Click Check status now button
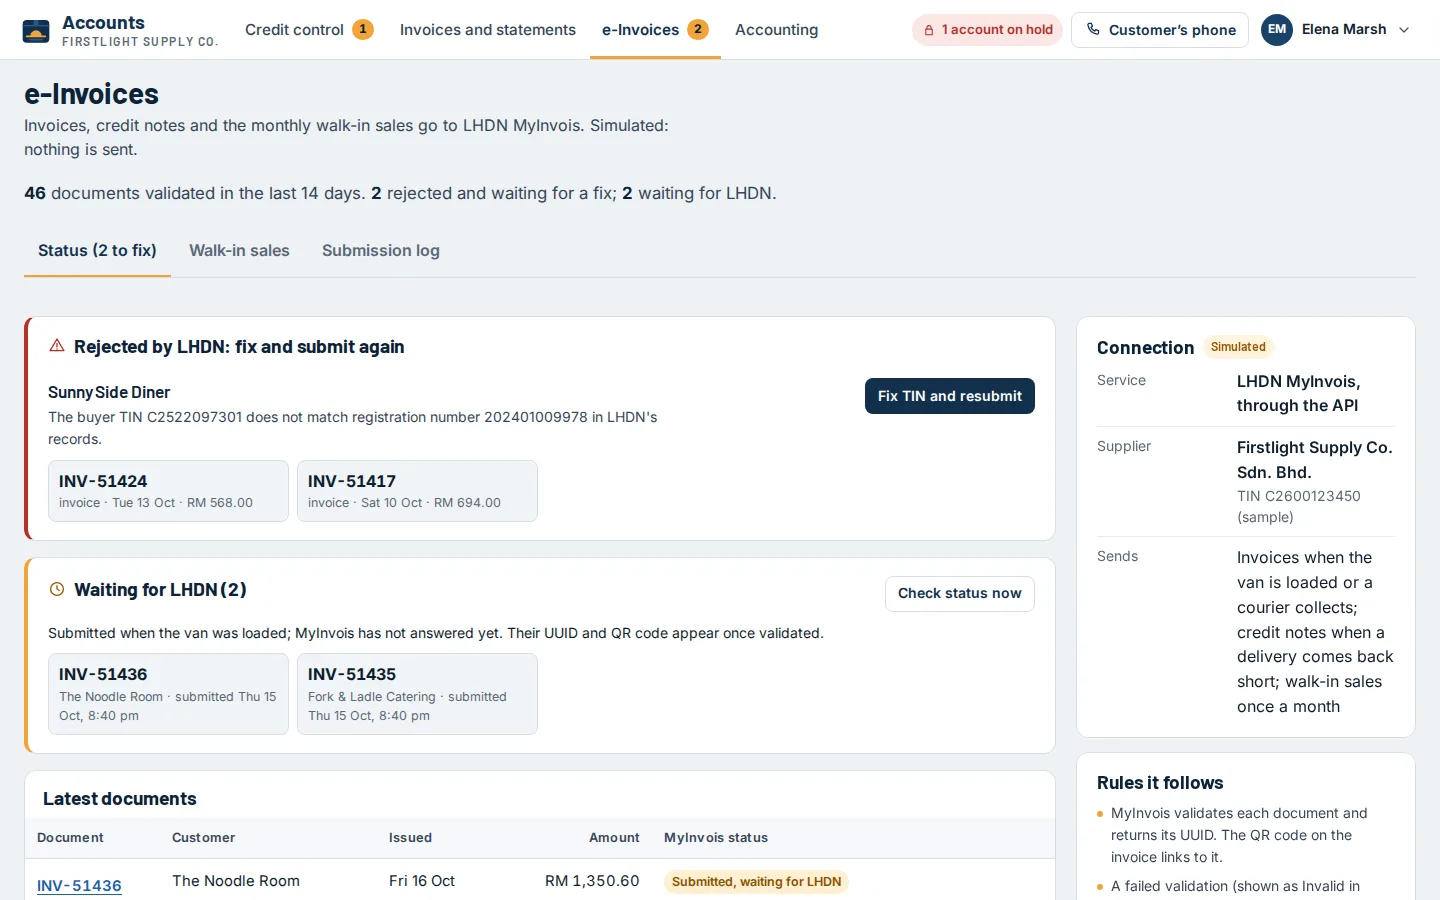Screen dimensions: 1440x900 point(960,594)
